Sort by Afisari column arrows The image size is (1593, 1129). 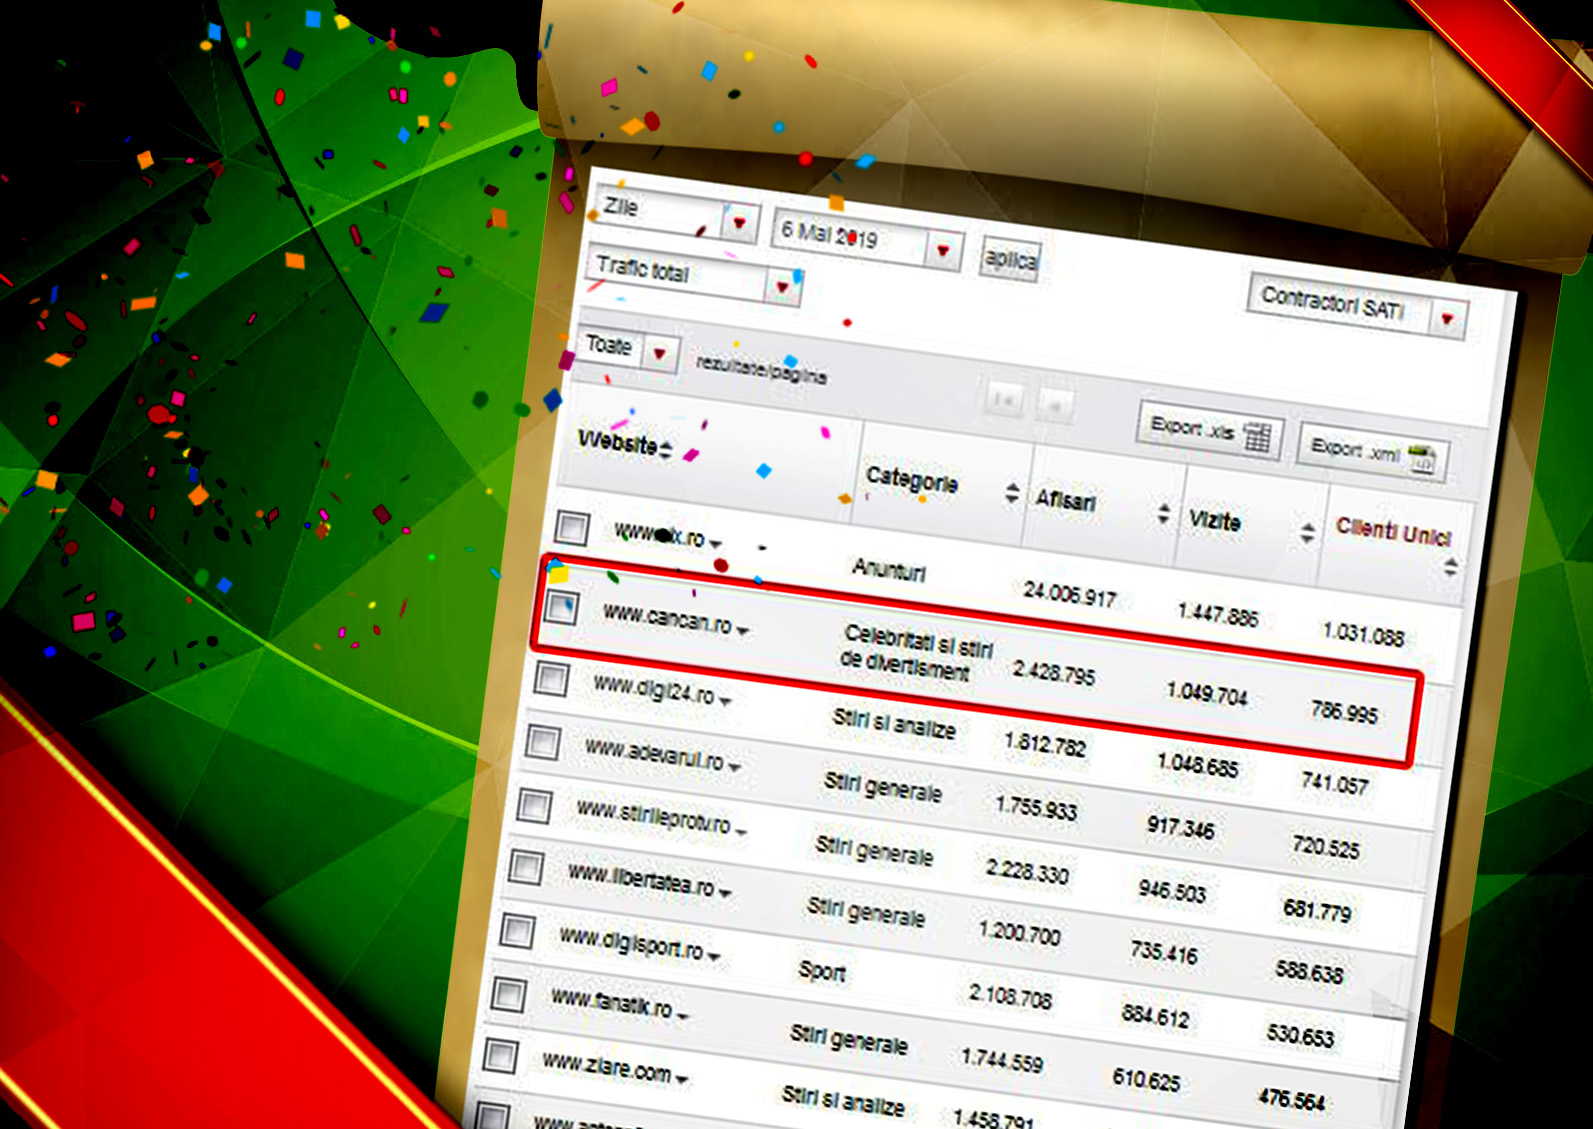point(1163,513)
